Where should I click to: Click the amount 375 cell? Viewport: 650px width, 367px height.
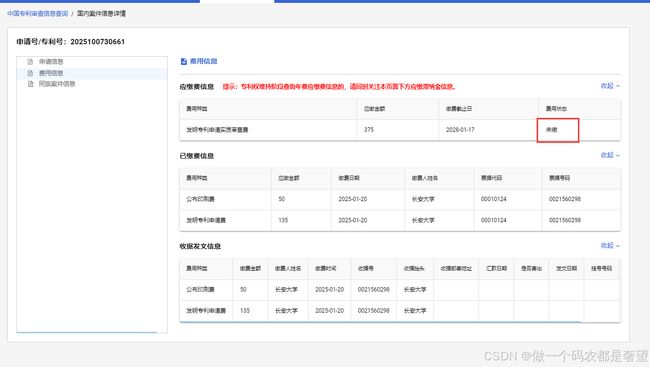(369, 130)
